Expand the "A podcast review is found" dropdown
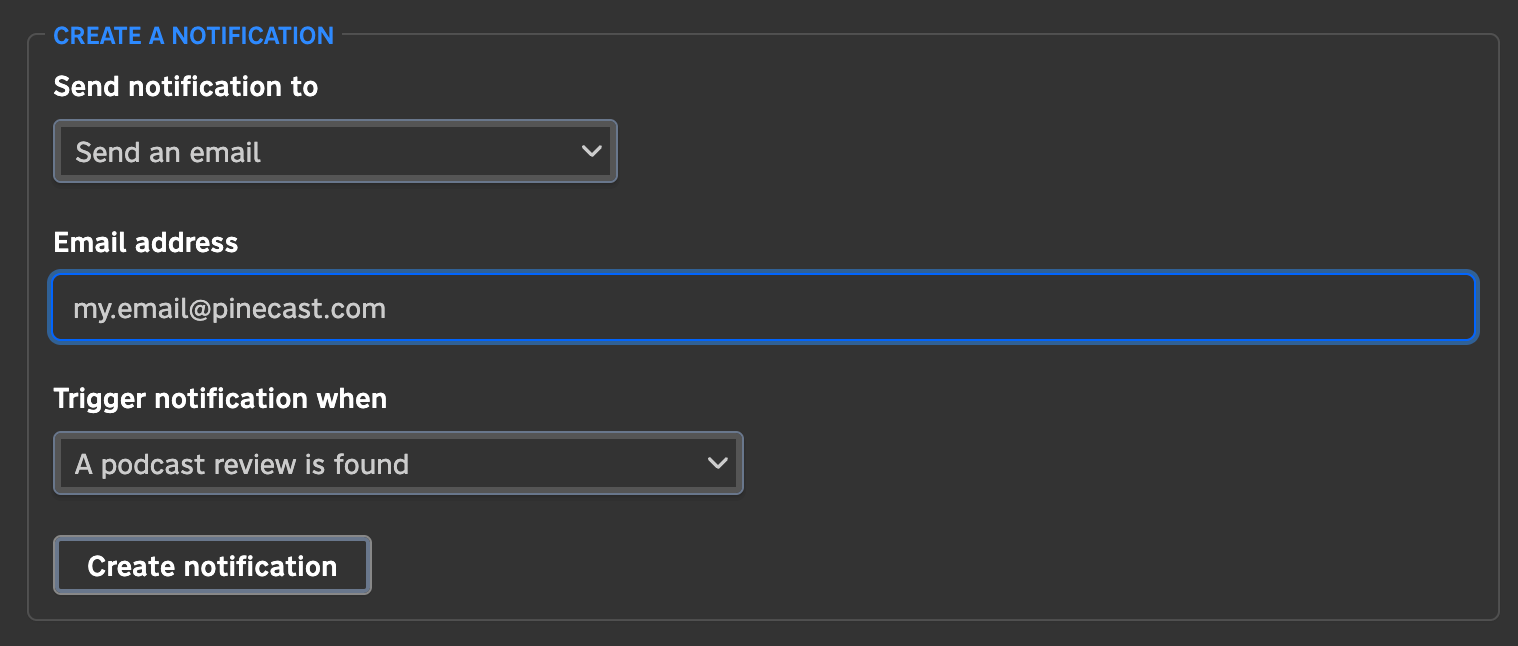Screen dimensions: 1518x646 [x=398, y=464]
